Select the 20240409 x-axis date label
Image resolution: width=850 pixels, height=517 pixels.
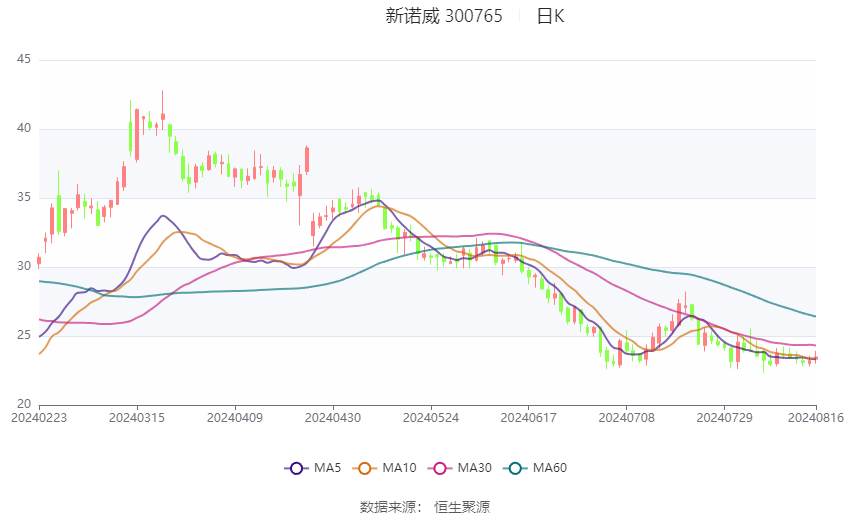235,418
